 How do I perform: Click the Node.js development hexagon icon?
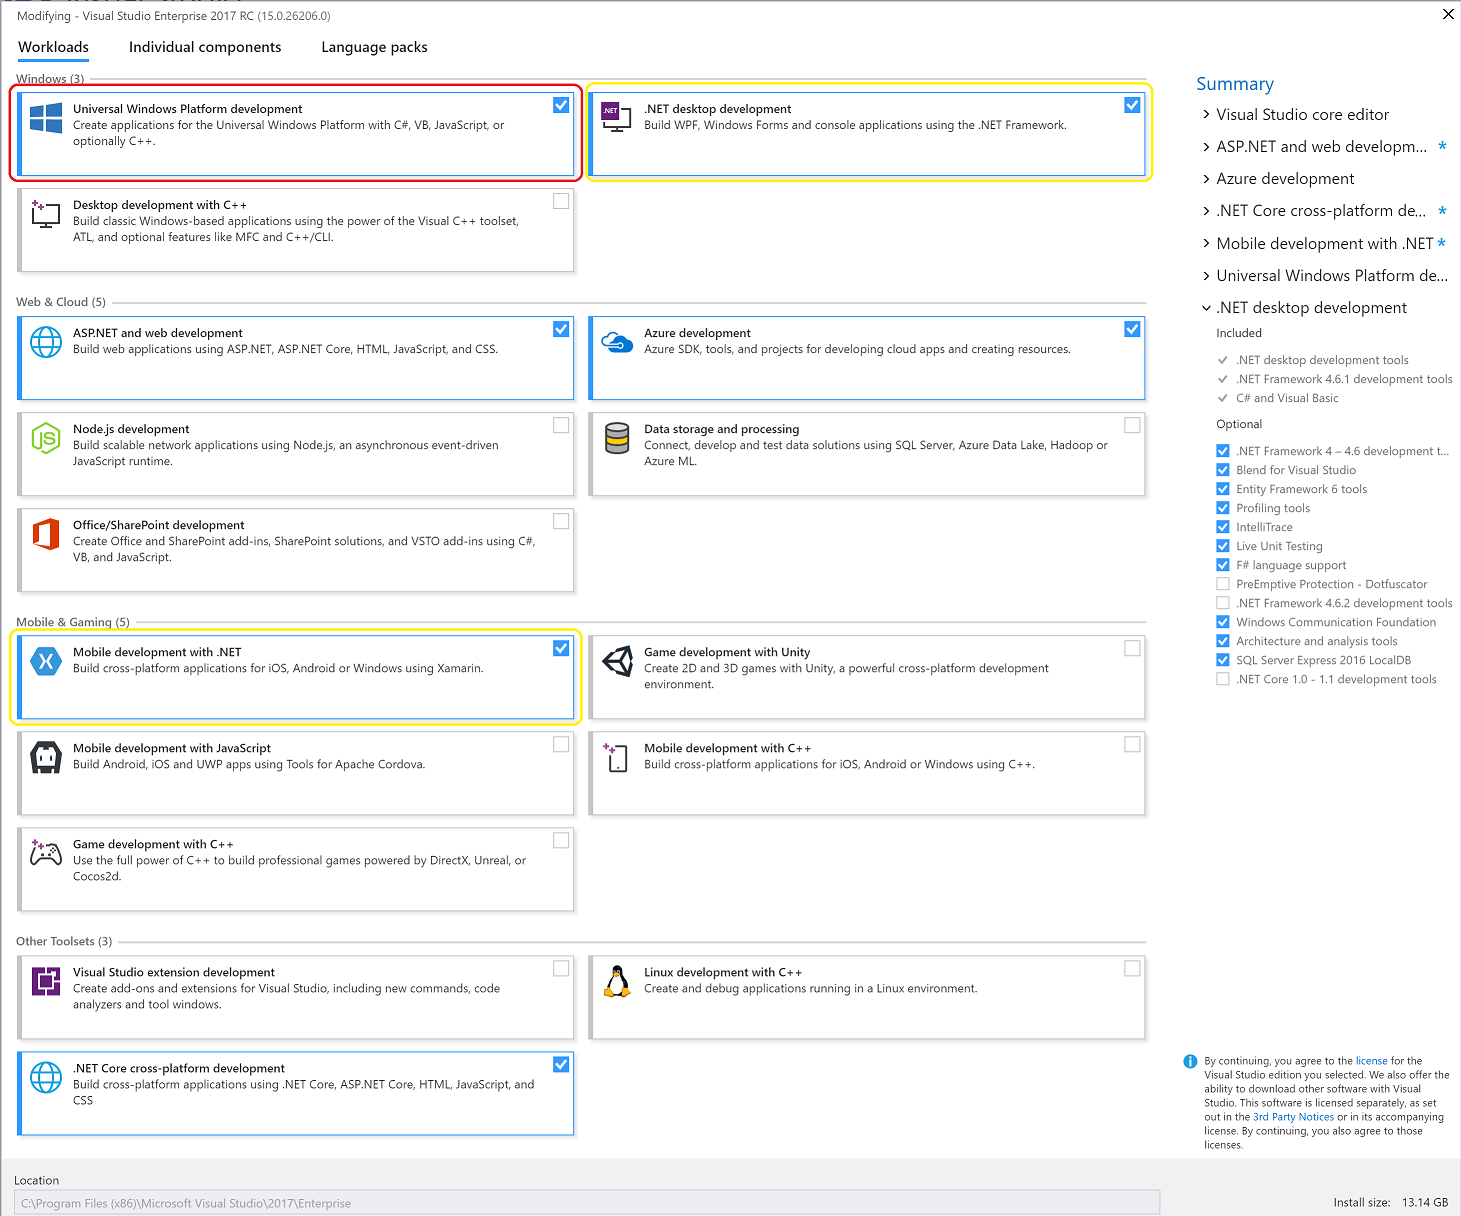pyautogui.click(x=46, y=438)
